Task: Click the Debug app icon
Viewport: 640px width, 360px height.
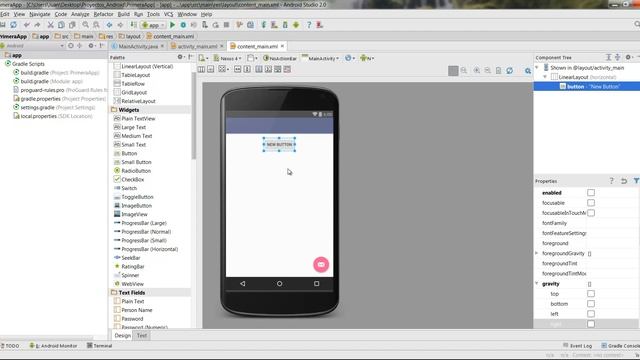Action: 183,25
